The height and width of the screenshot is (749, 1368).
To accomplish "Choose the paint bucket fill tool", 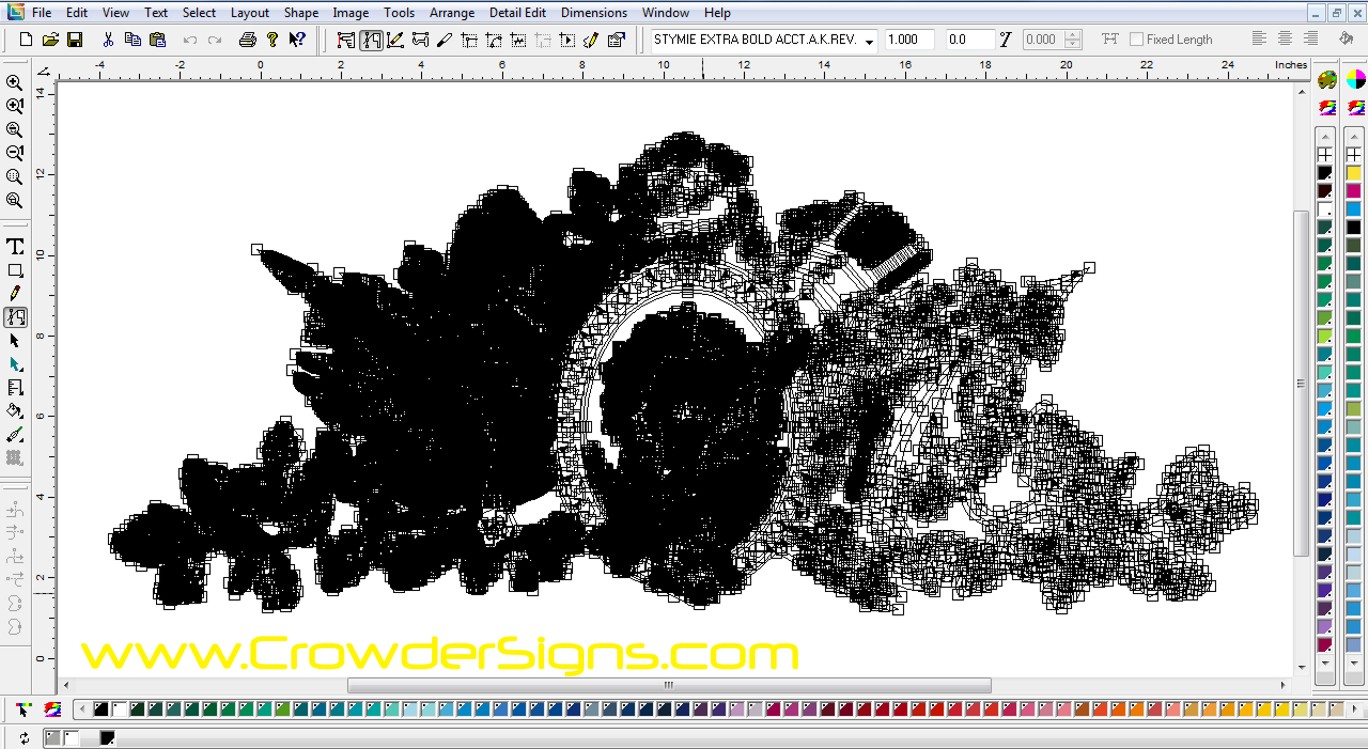I will [15, 411].
